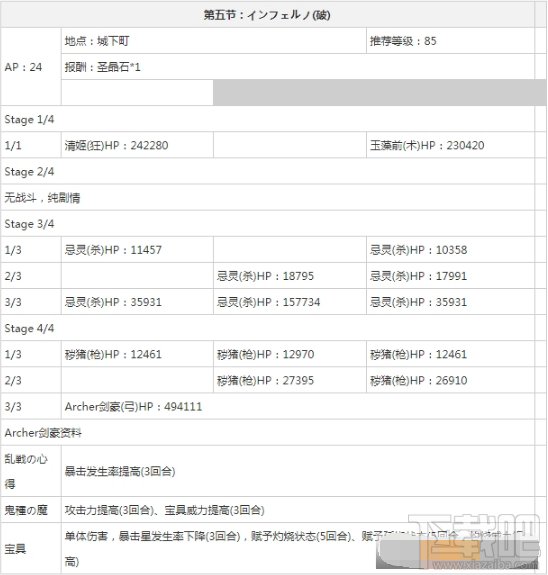
Task: Click 报酬：圣晶石*1 cell
Action: point(297,67)
